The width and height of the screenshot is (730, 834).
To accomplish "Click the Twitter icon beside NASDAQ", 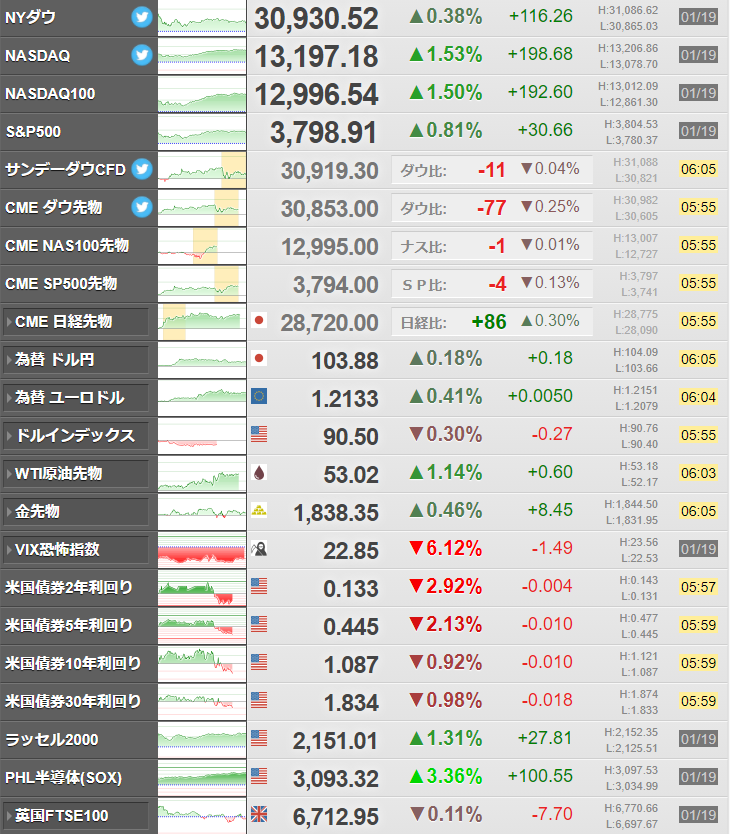I will click(142, 55).
